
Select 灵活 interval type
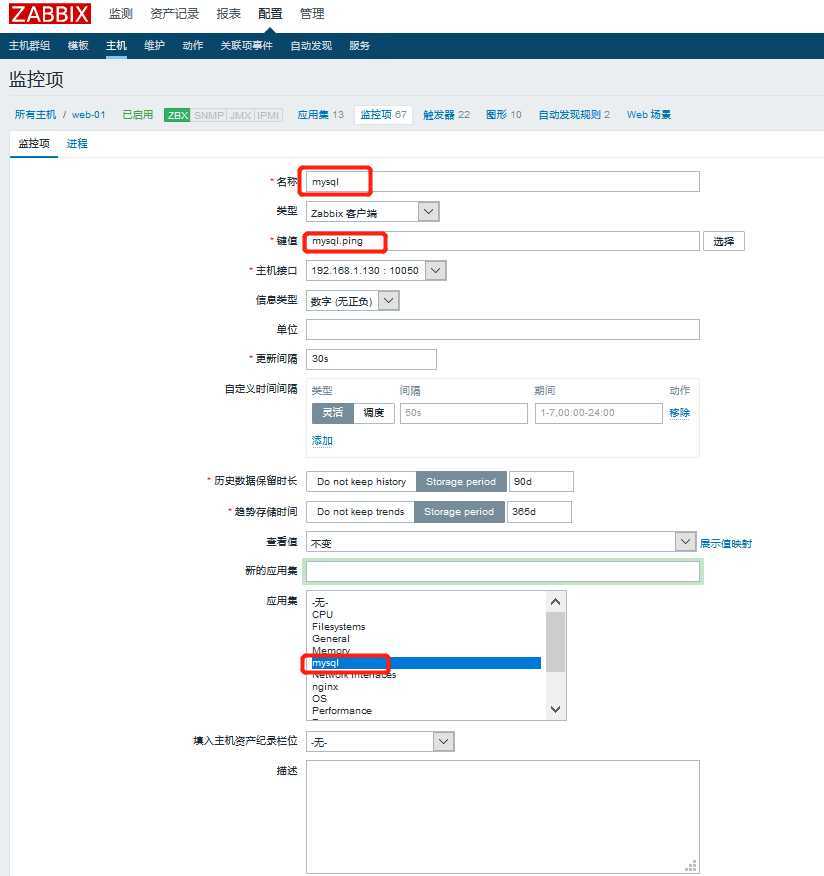point(333,413)
